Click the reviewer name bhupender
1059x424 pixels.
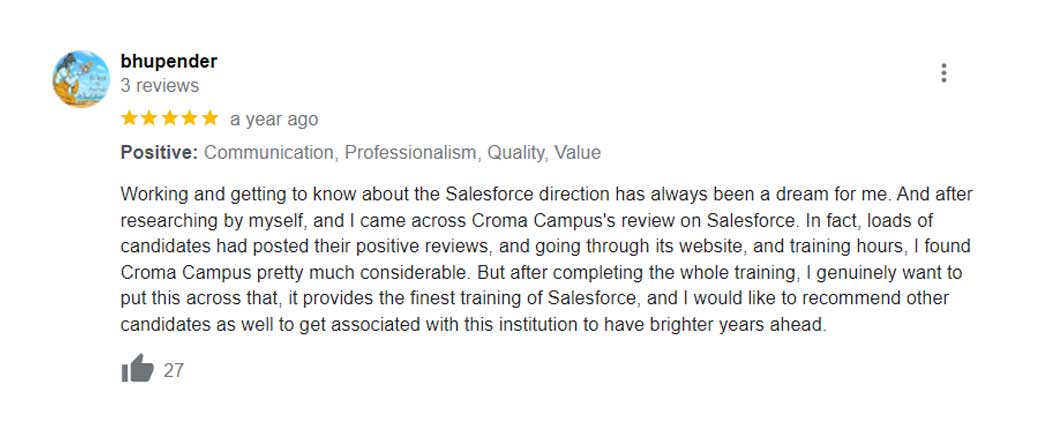168,61
